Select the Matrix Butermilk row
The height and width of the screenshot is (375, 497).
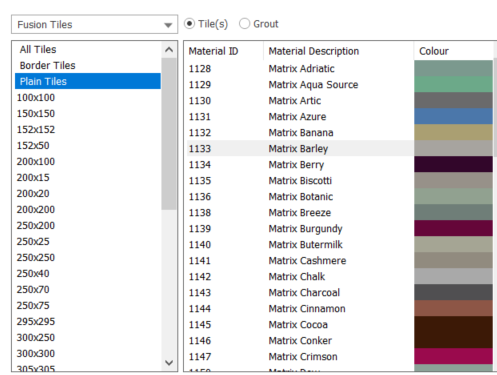pyautogui.click(x=340, y=244)
